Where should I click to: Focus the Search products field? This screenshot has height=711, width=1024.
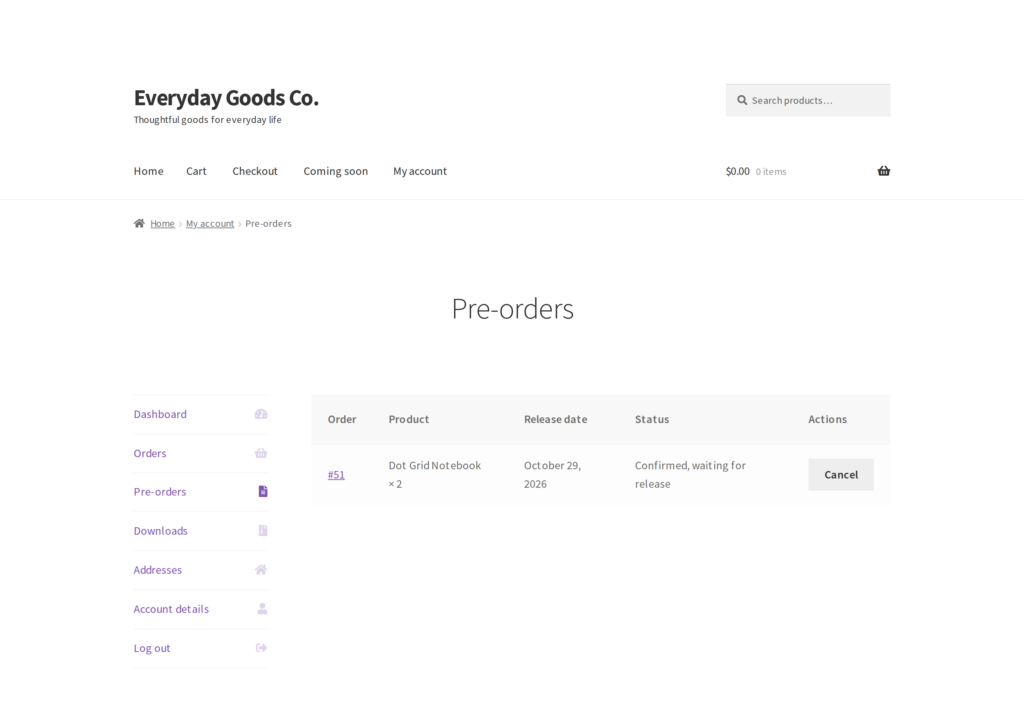[808, 101]
